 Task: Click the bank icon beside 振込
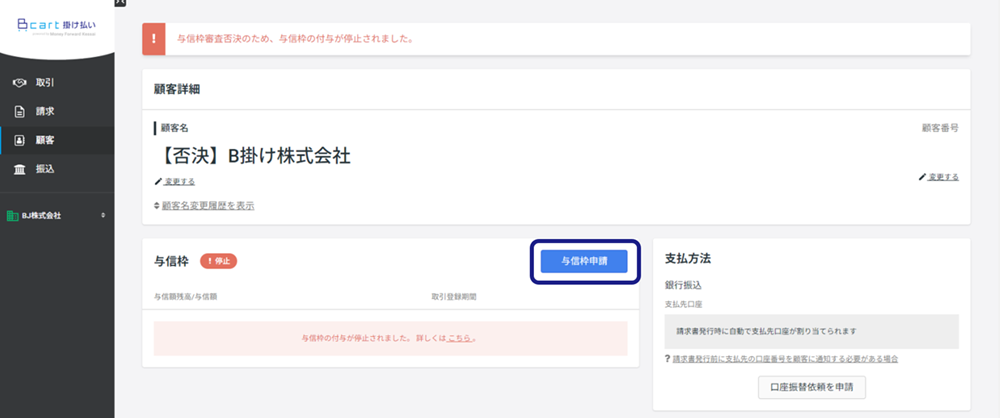[19, 170]
